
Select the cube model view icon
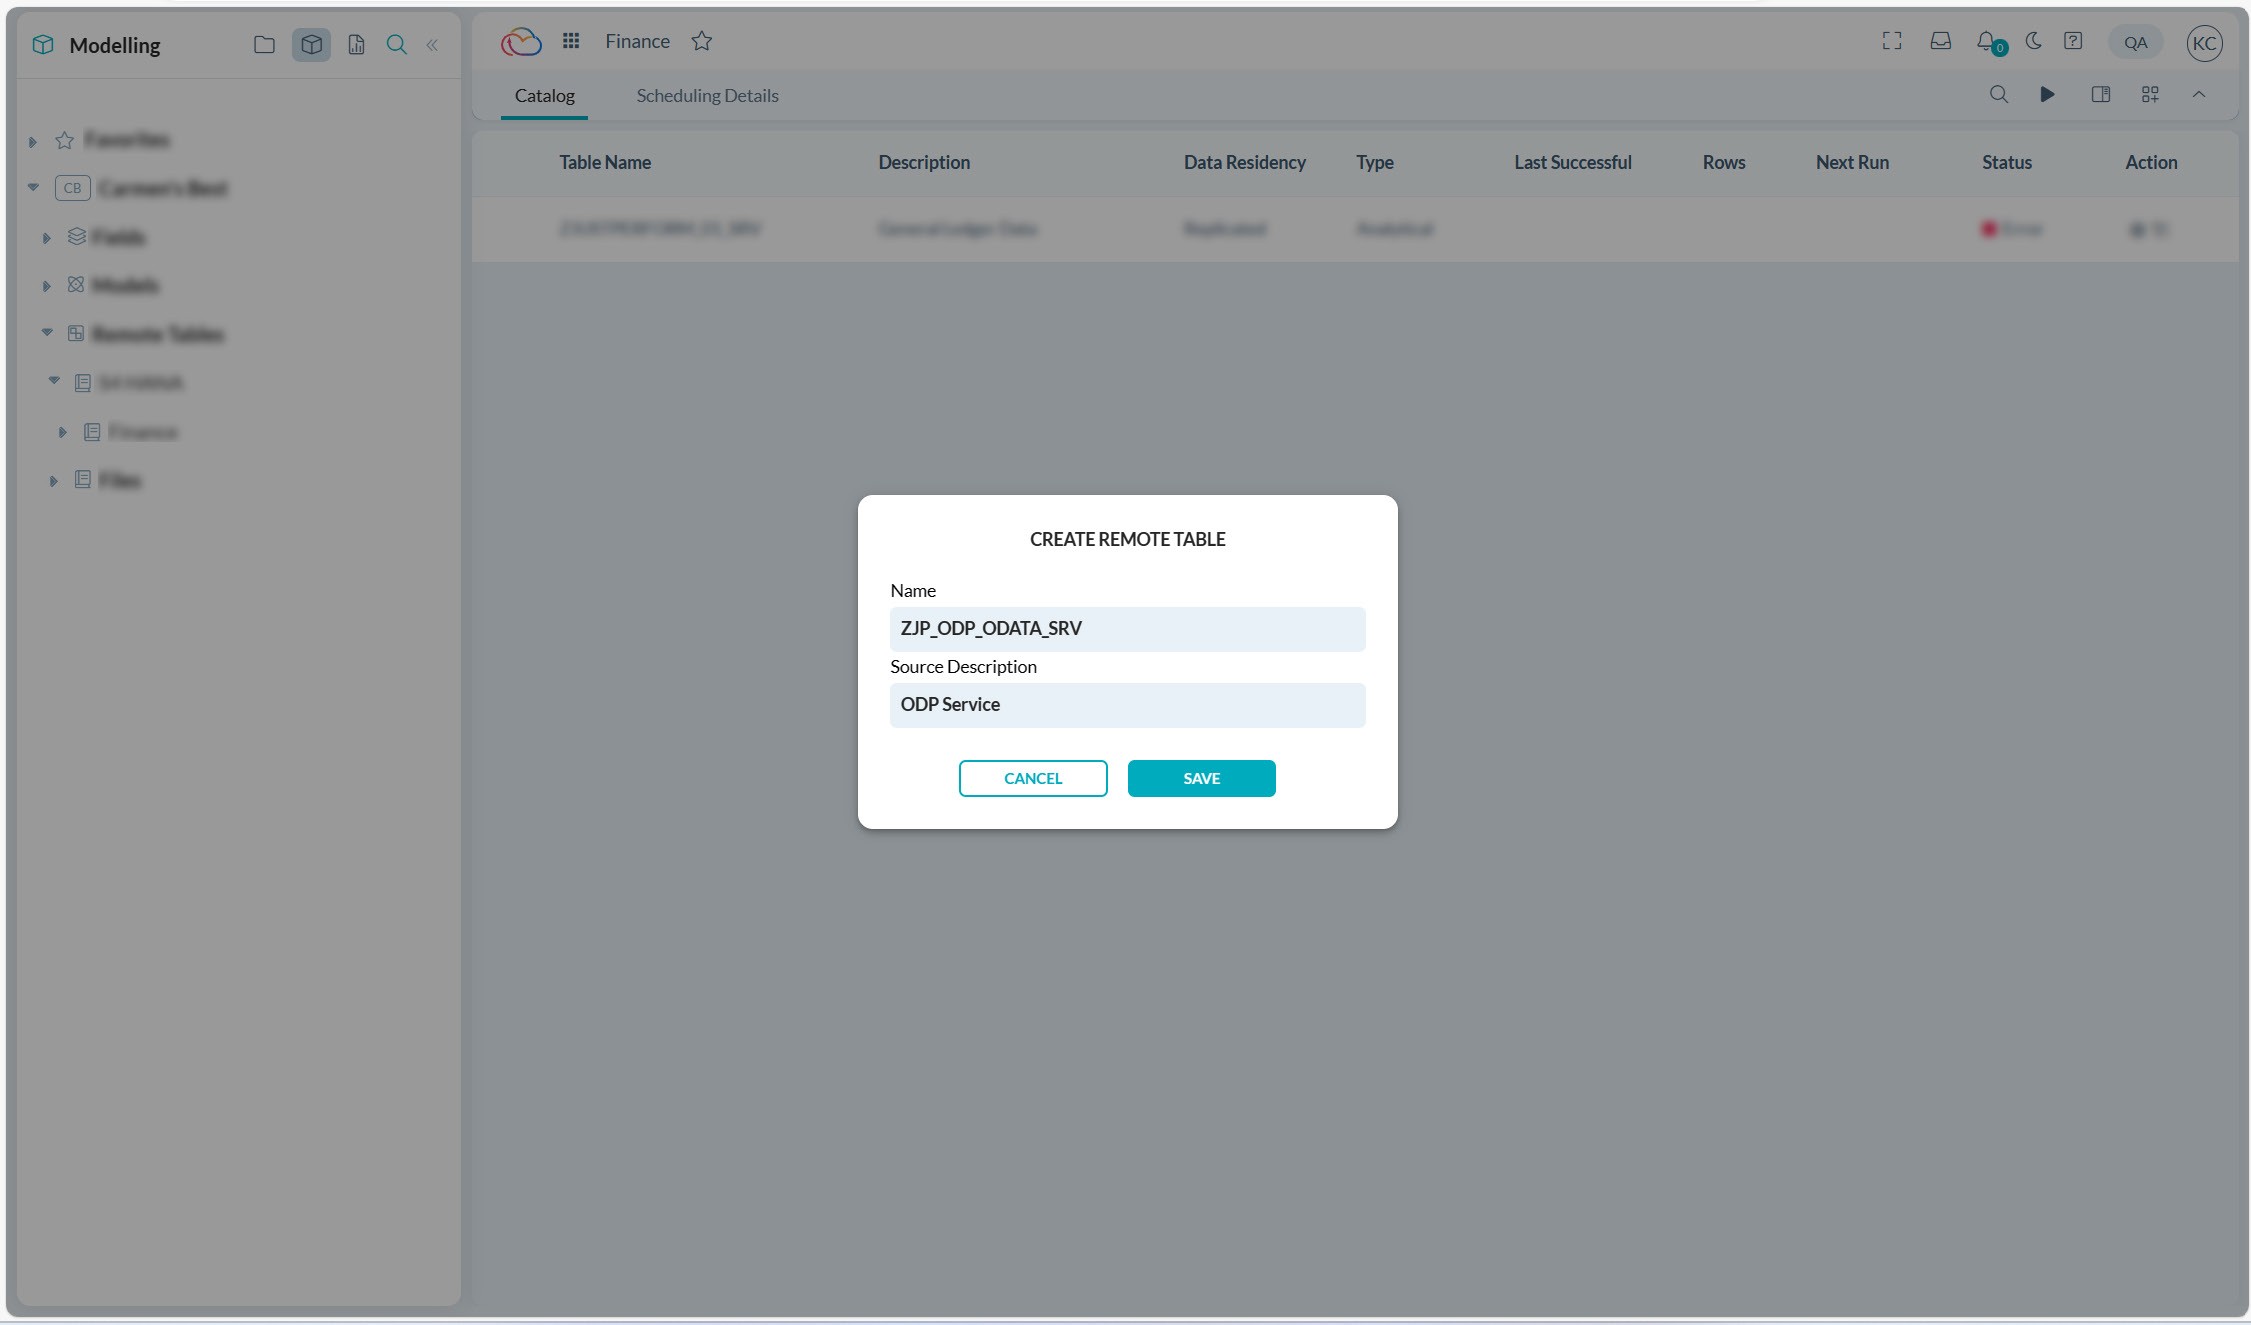click(311, 45)
